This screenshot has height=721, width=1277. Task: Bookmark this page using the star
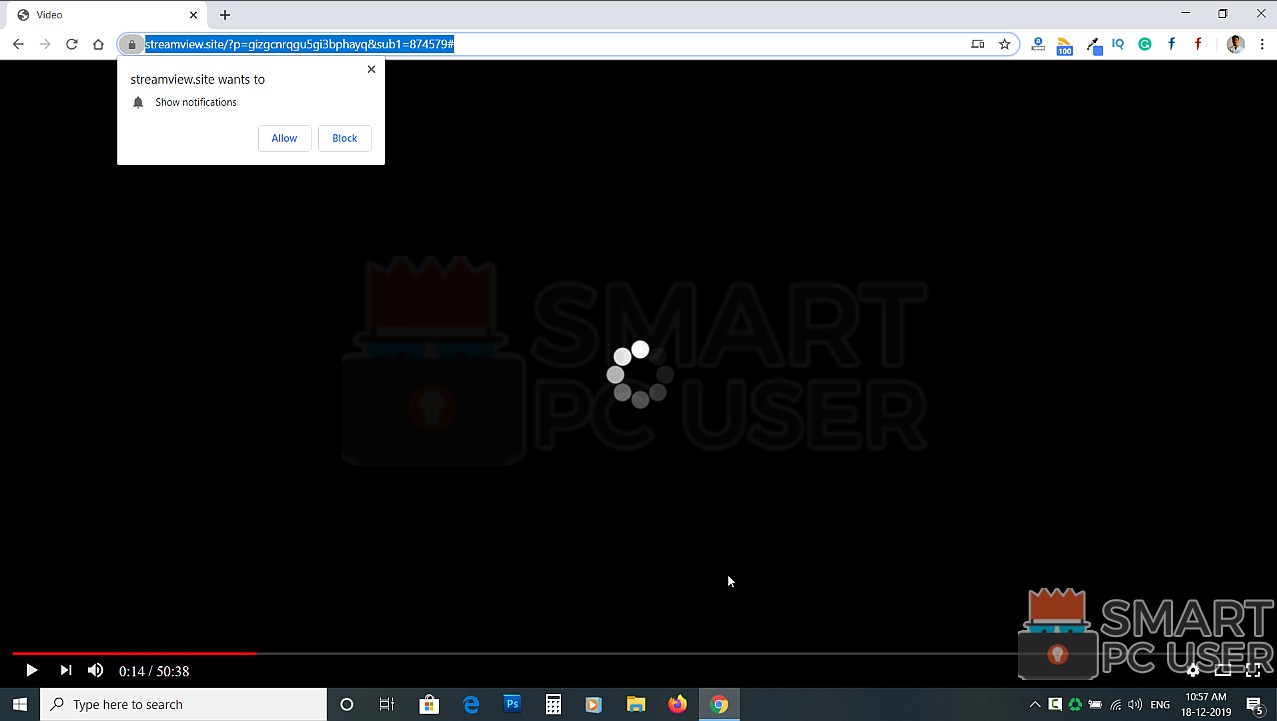coord(1004,44)
